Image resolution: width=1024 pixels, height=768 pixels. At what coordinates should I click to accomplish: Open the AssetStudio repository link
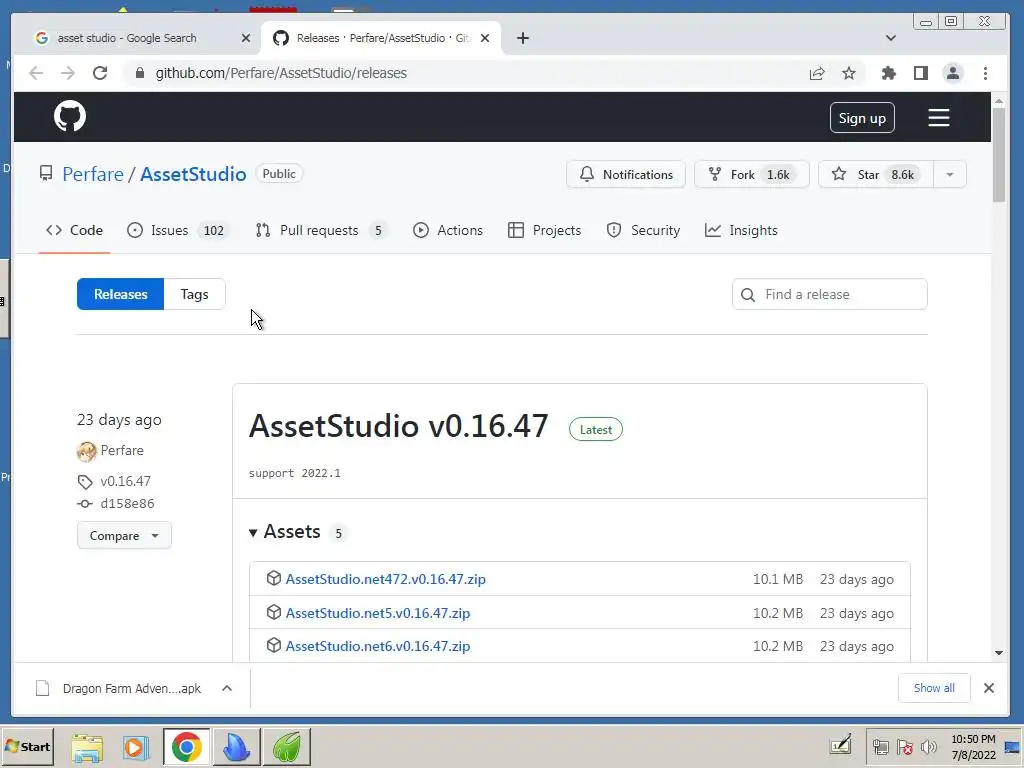pyautogui.click(x=193, y=174)
